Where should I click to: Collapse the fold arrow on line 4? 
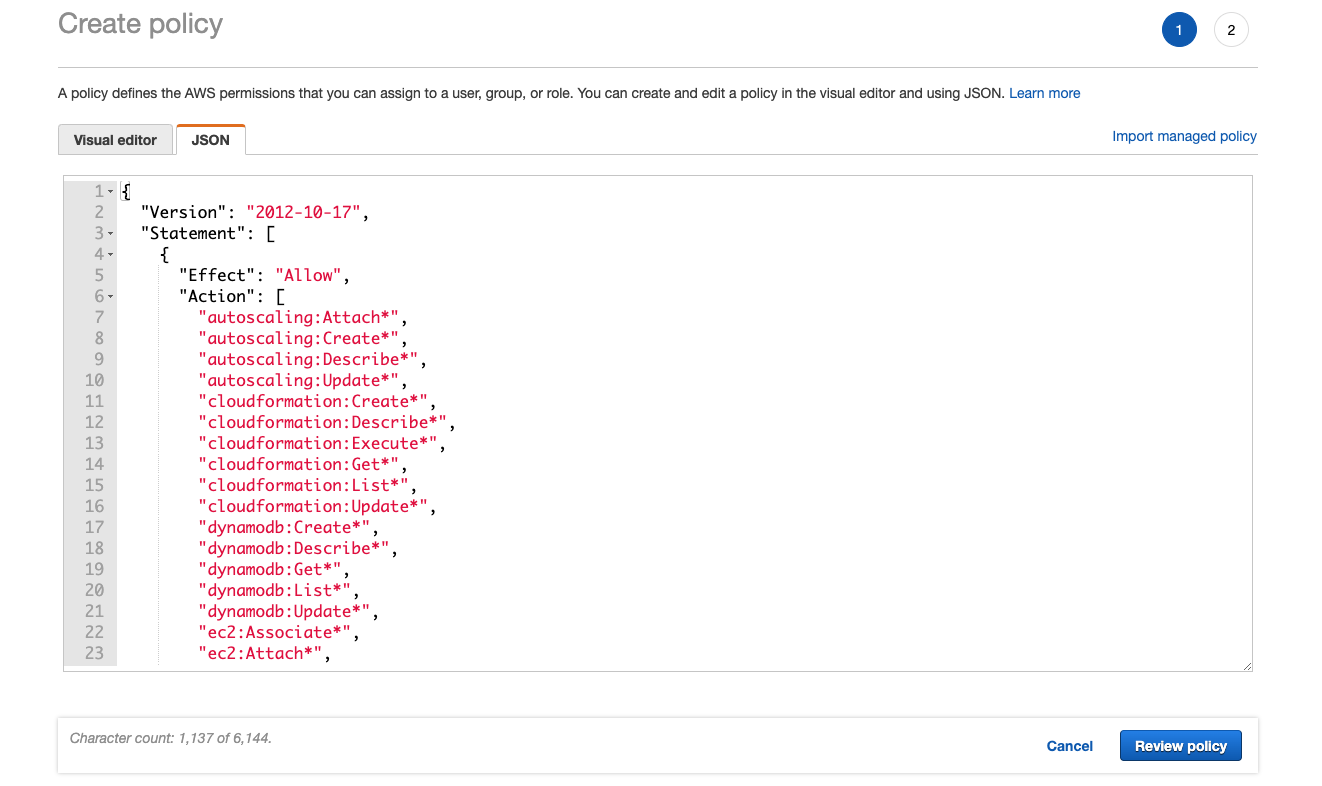pyautogui.click(x=110, y=254)
